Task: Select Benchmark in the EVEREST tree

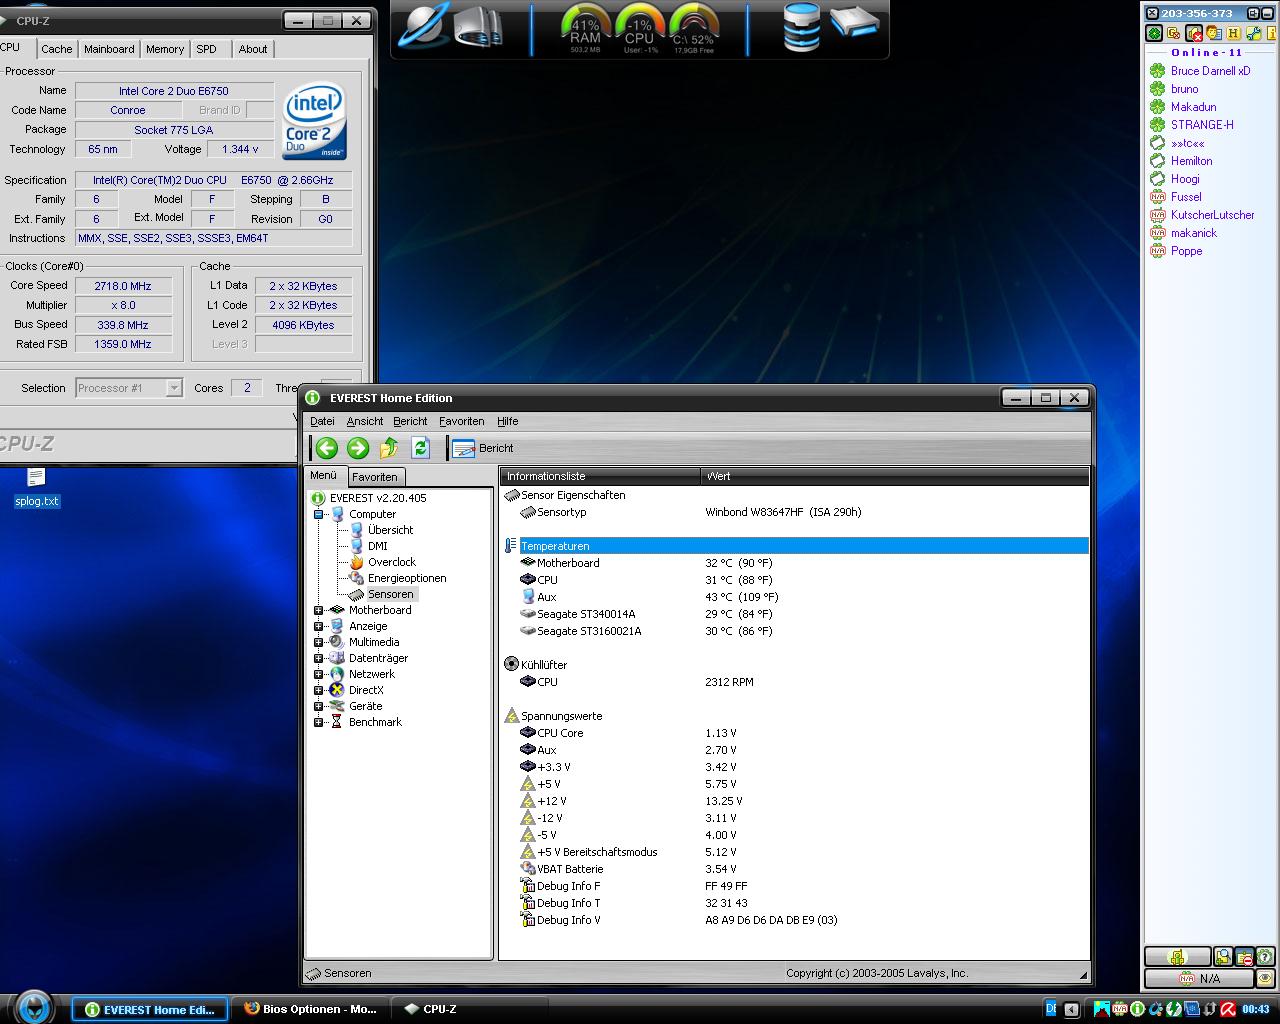Action: [x=375, y=722]
